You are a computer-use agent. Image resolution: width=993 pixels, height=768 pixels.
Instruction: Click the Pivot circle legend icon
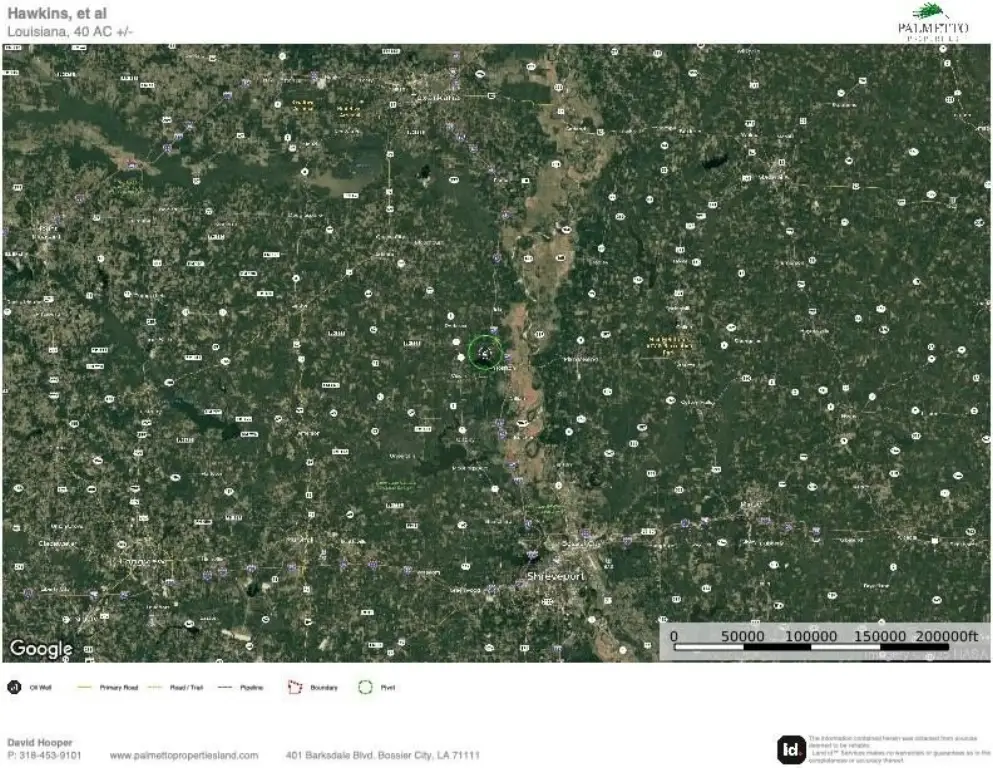tap(365, 687)
